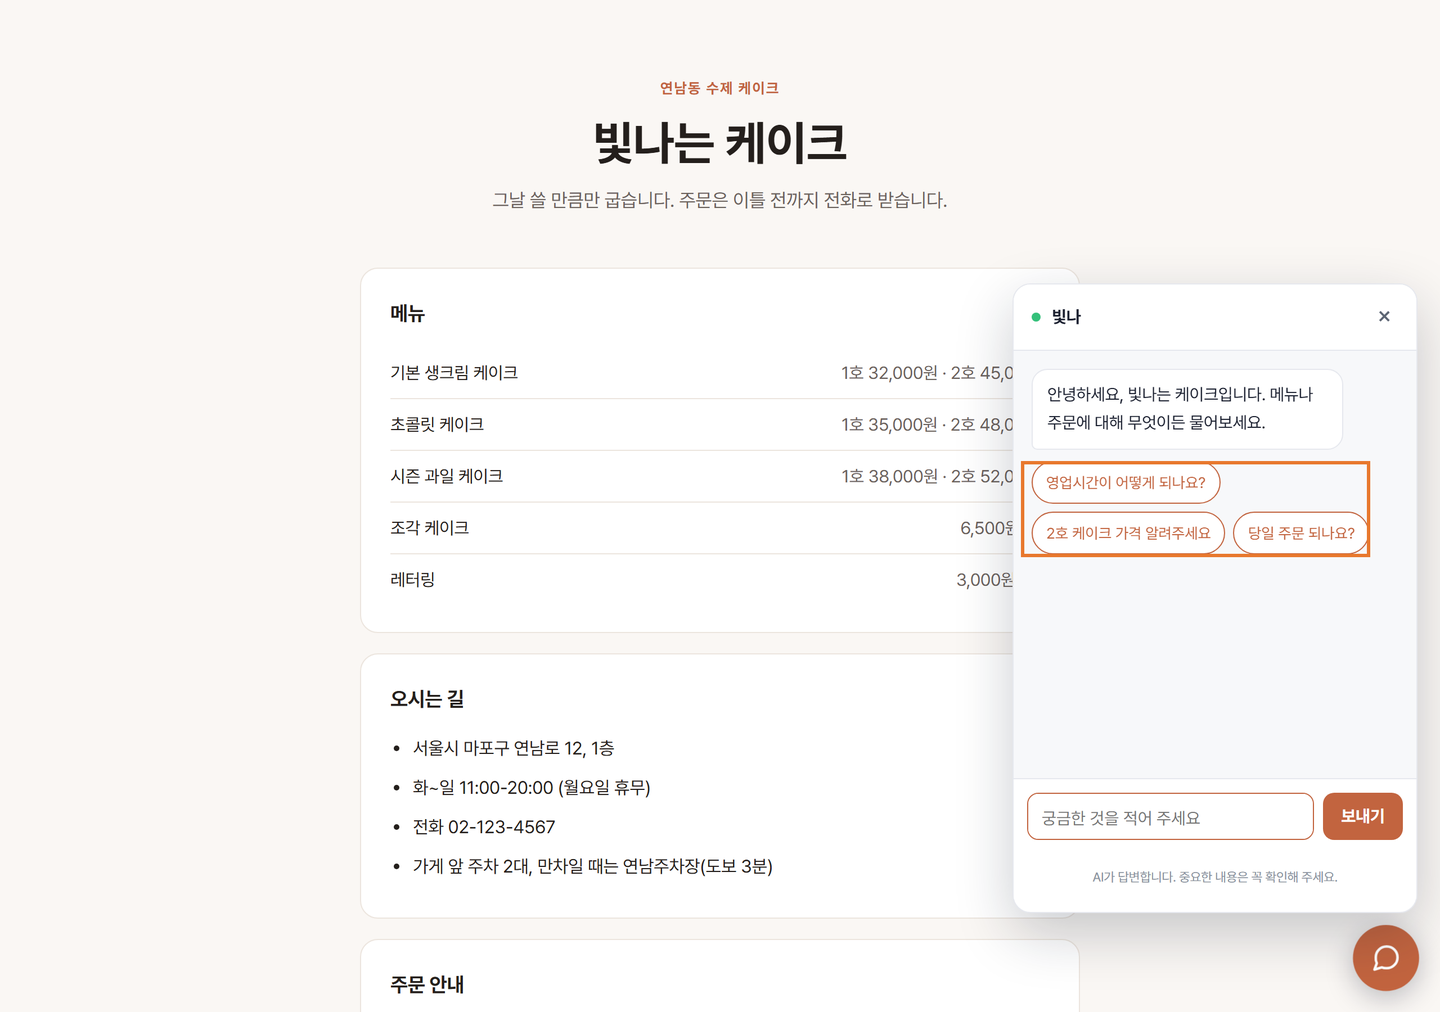The image size is (1440, 1012).
Task: Select the 시즌 과일 케이크 menu item
Action: (446, 477)
